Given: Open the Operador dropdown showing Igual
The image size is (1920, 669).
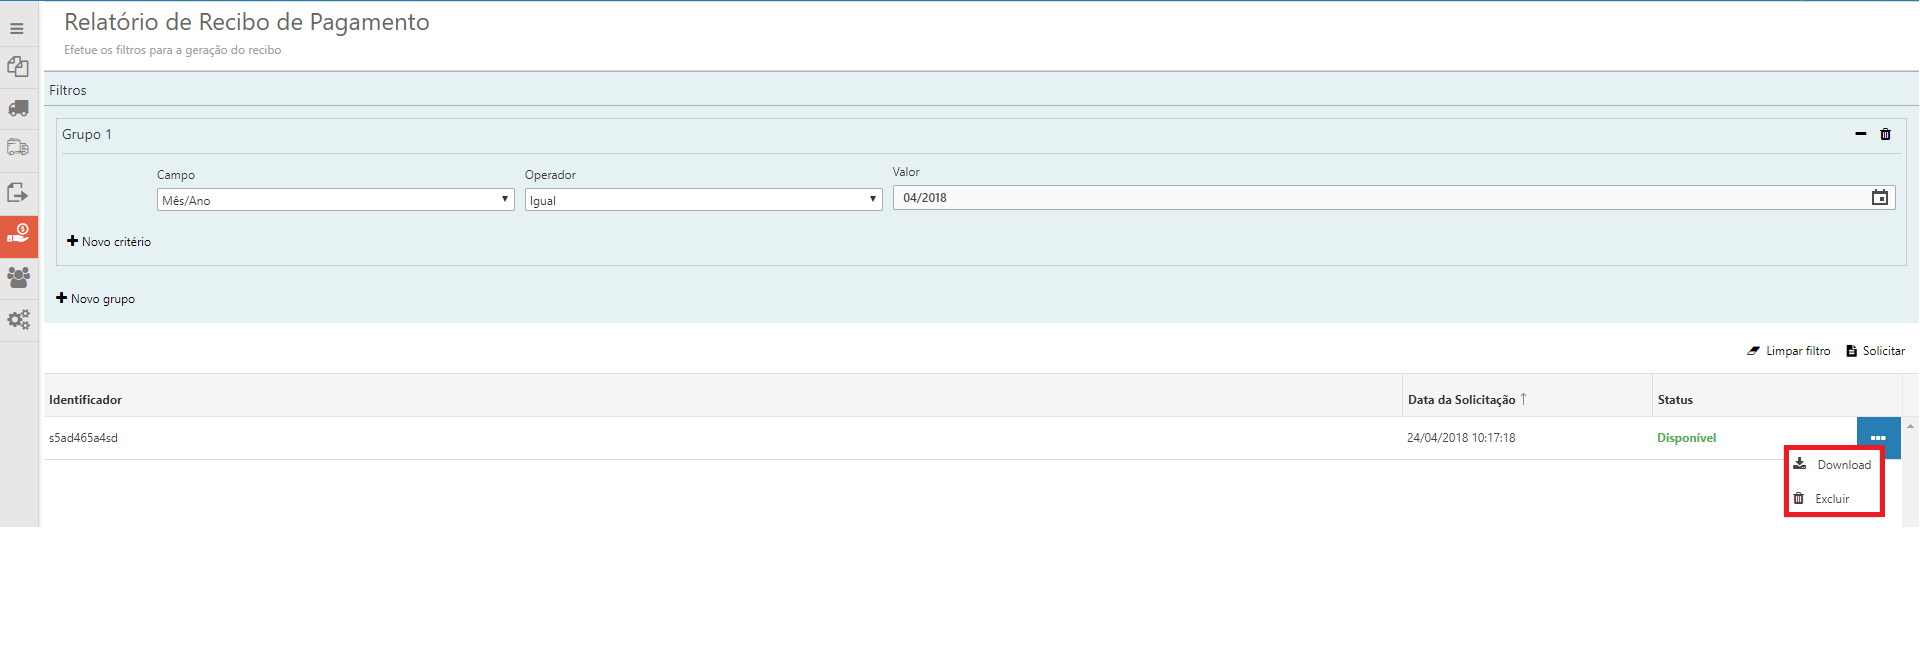Looking at the screenshot, I should [704, 200].
